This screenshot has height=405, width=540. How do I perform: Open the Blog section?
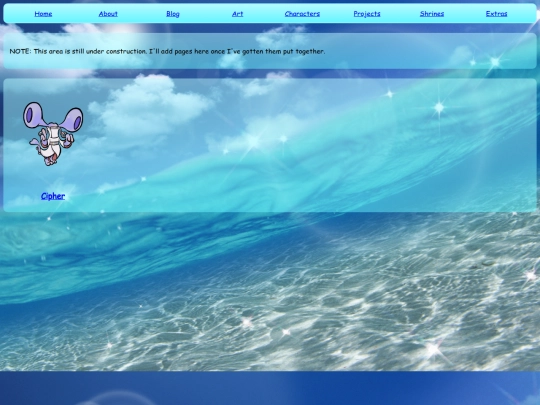click(x=173, y=14)
